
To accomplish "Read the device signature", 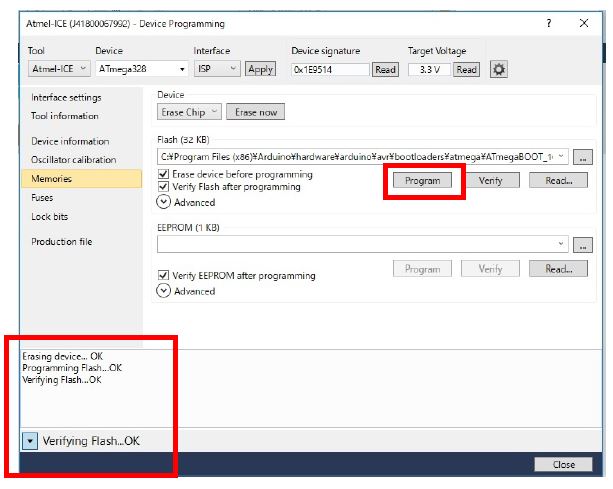I will 385,69.
